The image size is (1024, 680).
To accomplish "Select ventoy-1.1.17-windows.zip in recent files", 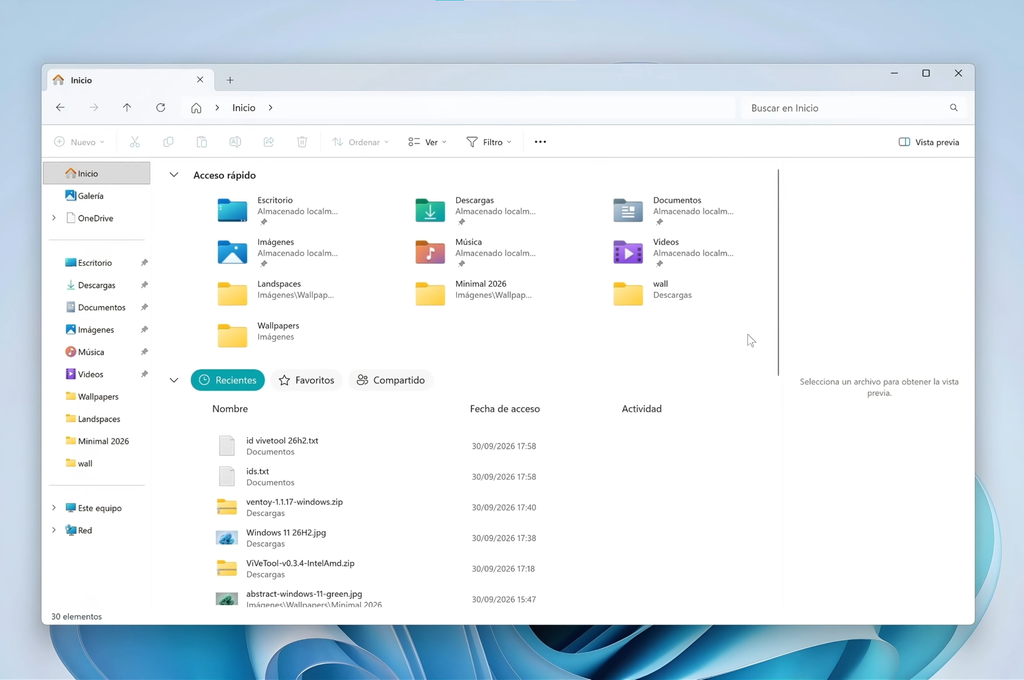I will [x=295, y=502].
